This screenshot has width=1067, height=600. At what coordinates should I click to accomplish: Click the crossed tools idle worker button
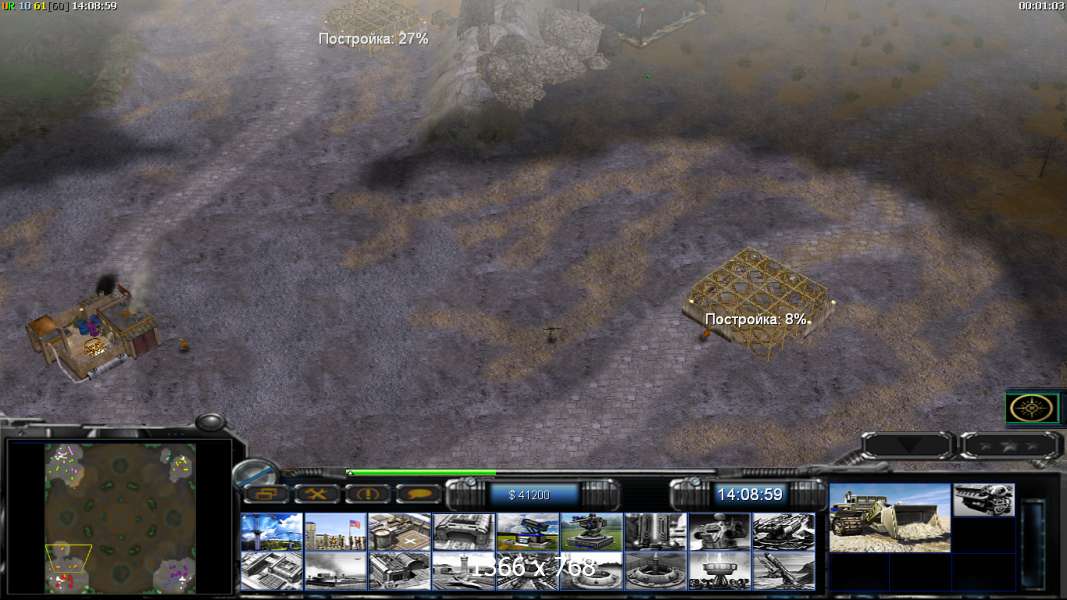(316, 494)
